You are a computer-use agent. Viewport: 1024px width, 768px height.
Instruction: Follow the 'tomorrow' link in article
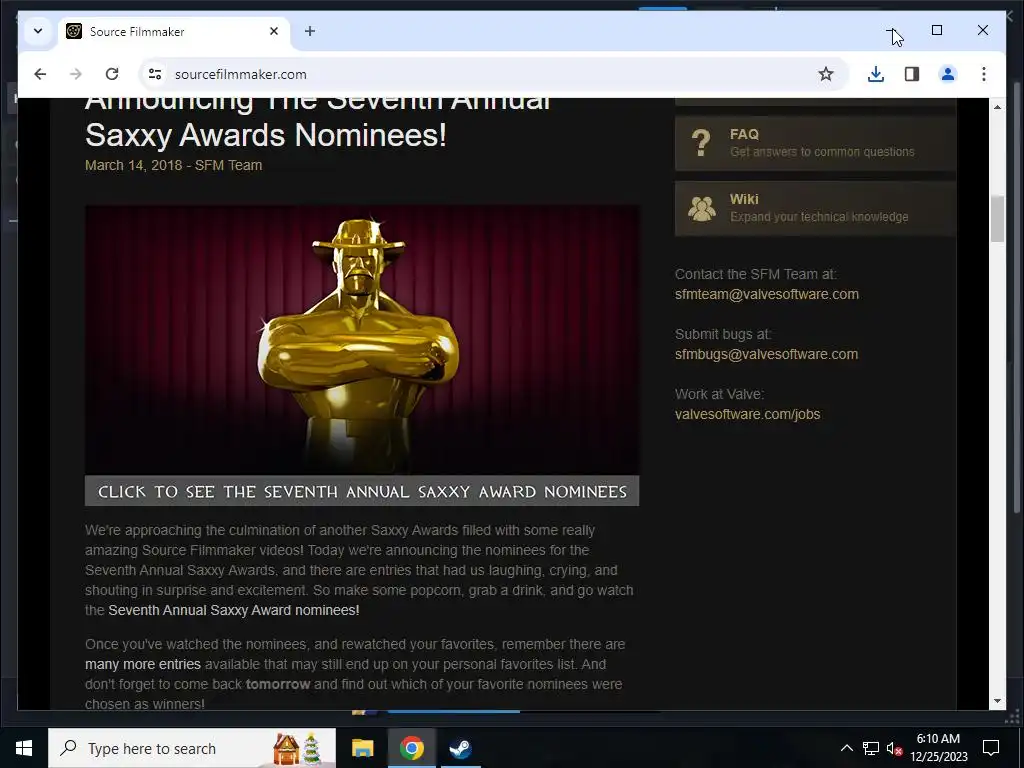(278, 684)
